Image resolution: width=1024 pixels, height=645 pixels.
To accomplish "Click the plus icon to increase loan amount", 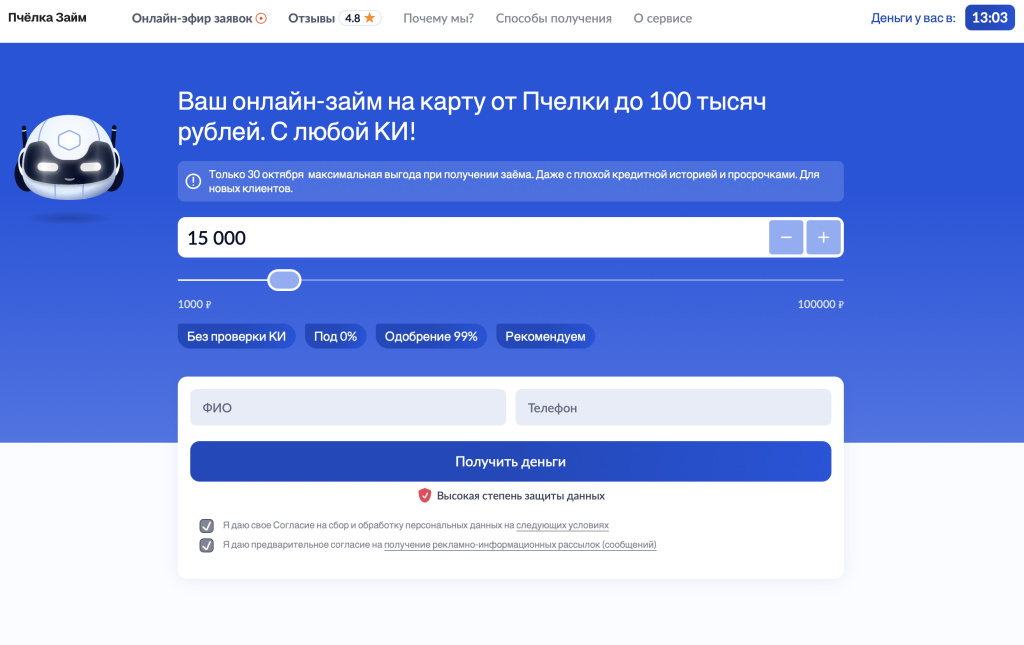I will [x=823, y=237].
